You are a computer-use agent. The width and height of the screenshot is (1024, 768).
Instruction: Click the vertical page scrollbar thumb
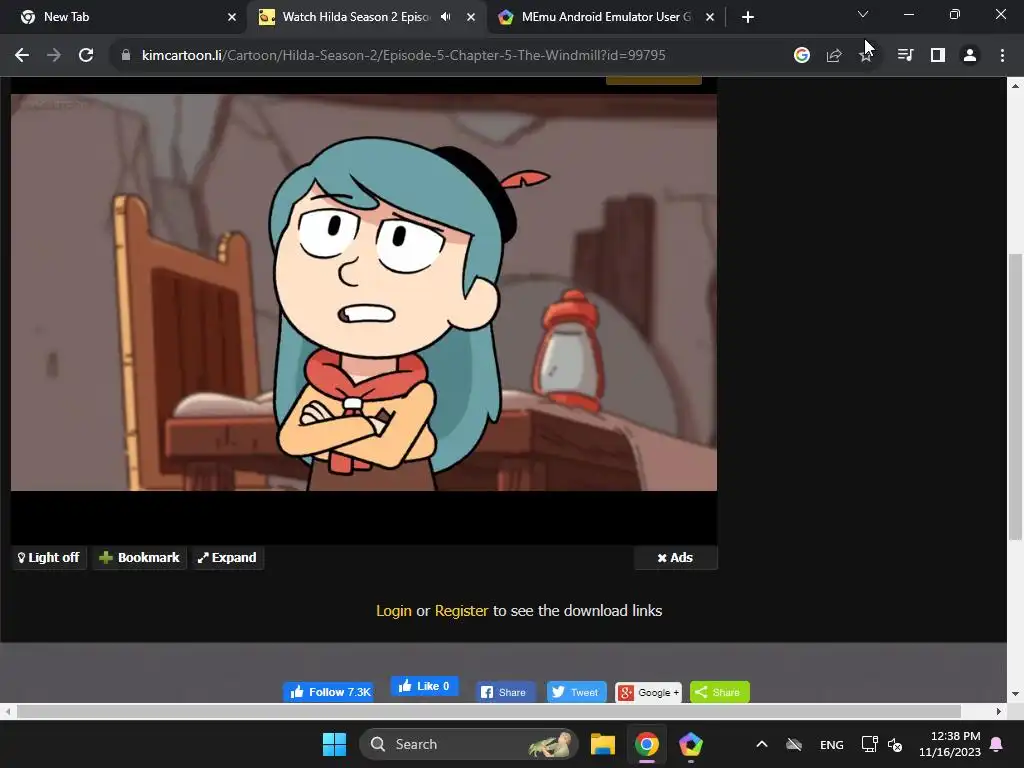(x=1015, y=397)
